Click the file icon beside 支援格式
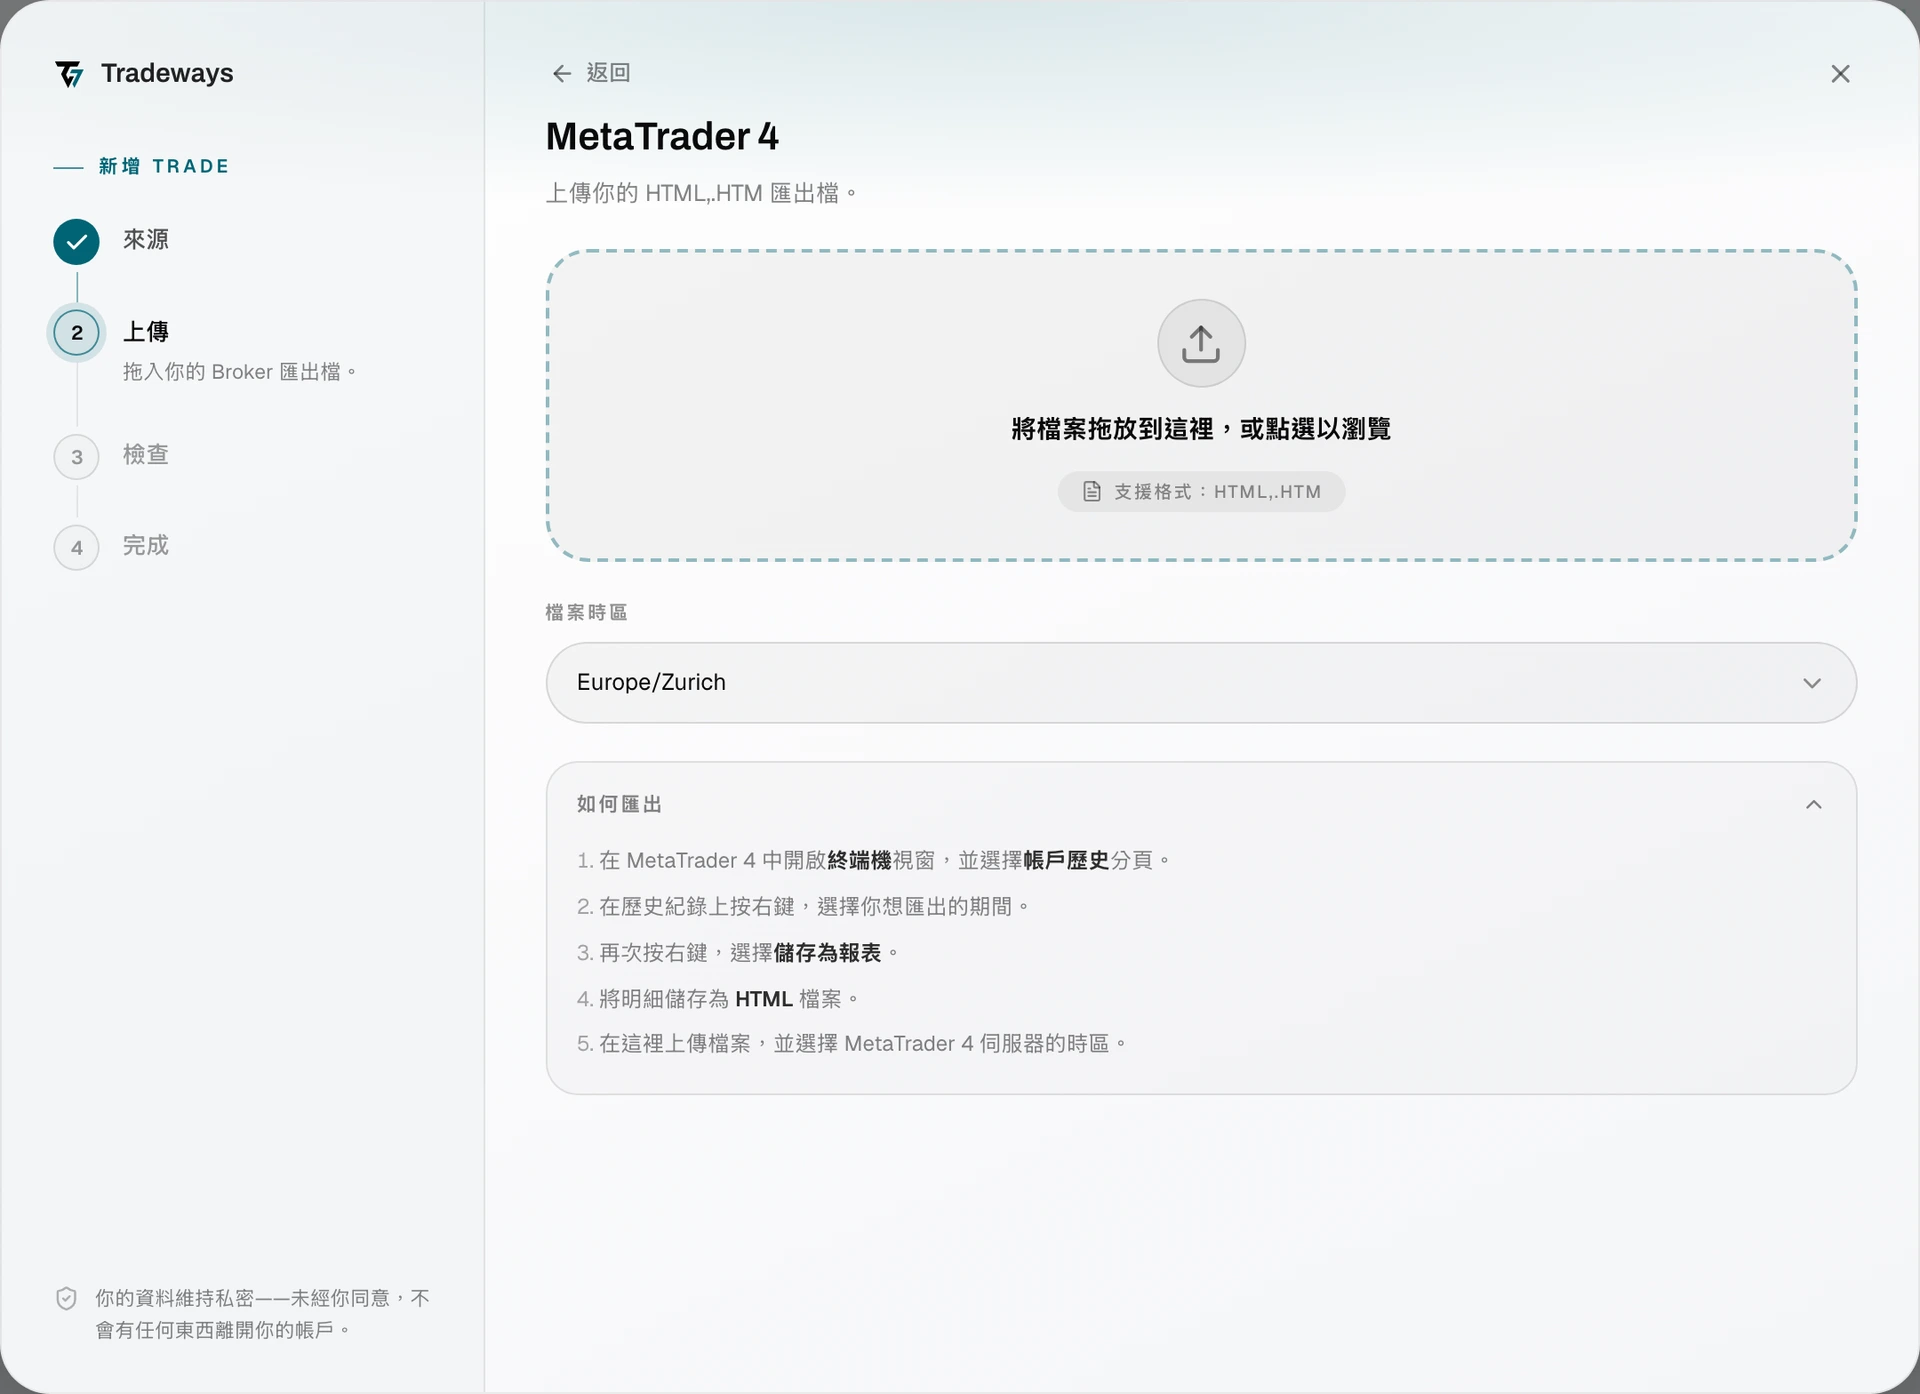The image size is (1920, 1394). [1092, 491]
